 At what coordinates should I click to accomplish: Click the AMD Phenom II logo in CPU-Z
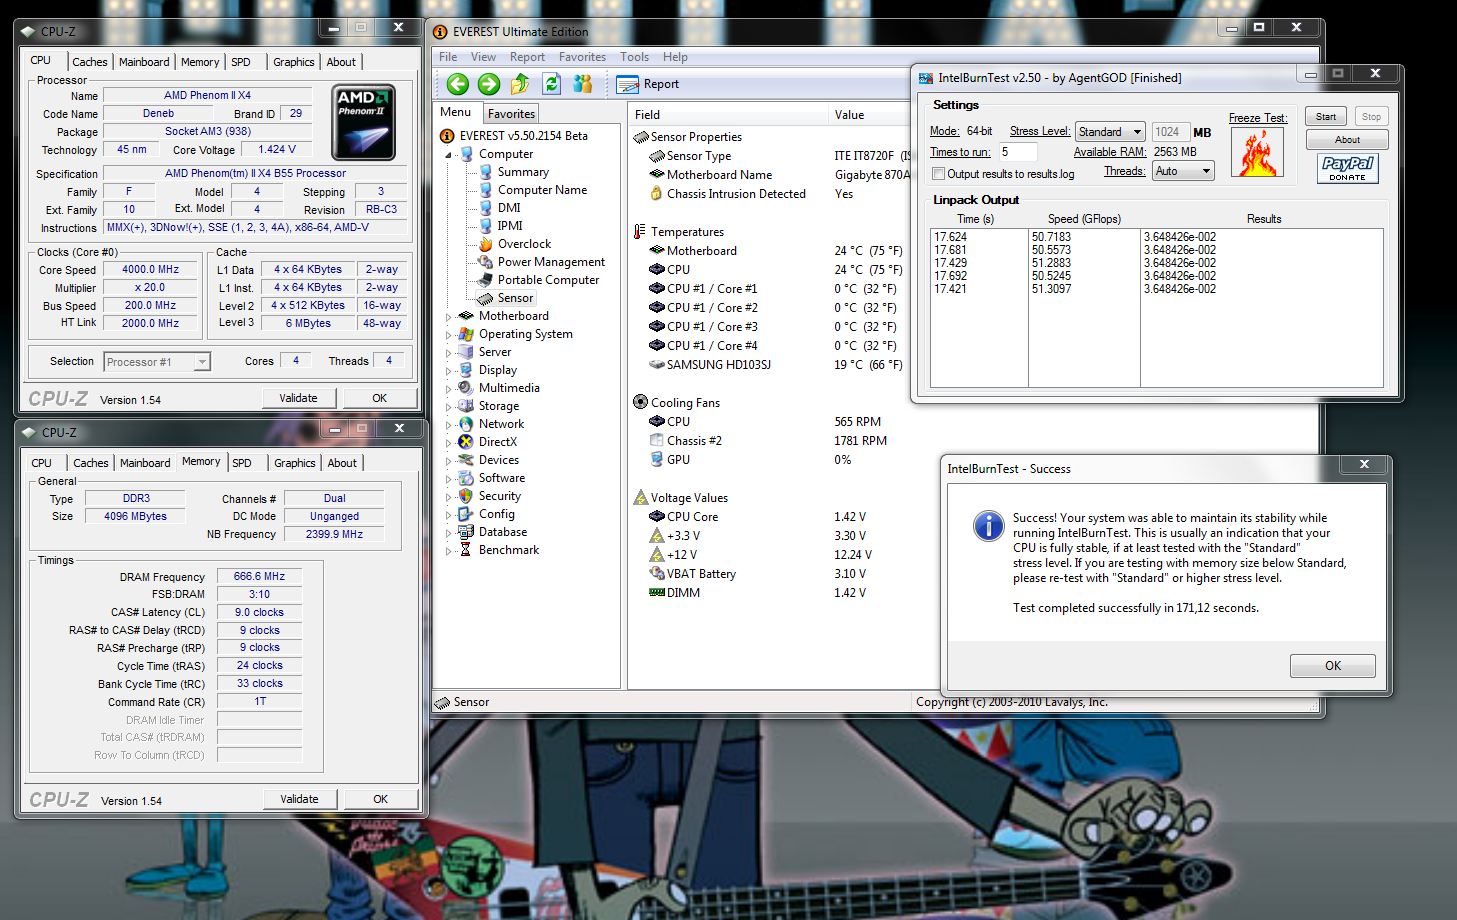(364, 123)
